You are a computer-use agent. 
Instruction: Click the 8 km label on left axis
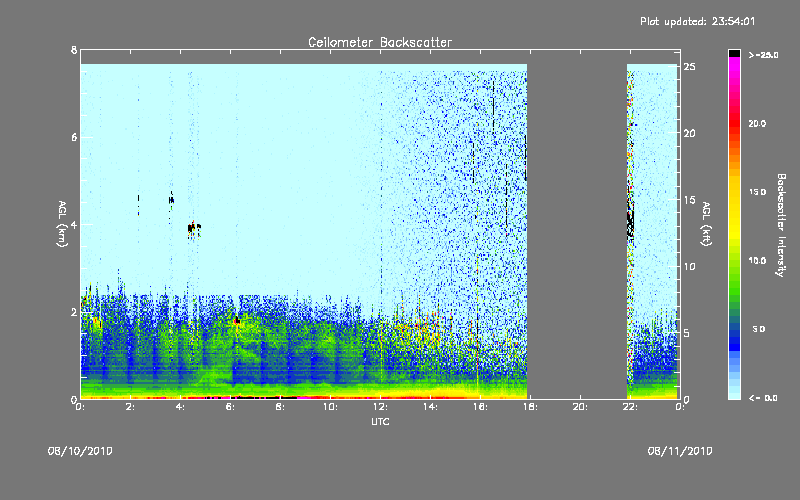74,50
